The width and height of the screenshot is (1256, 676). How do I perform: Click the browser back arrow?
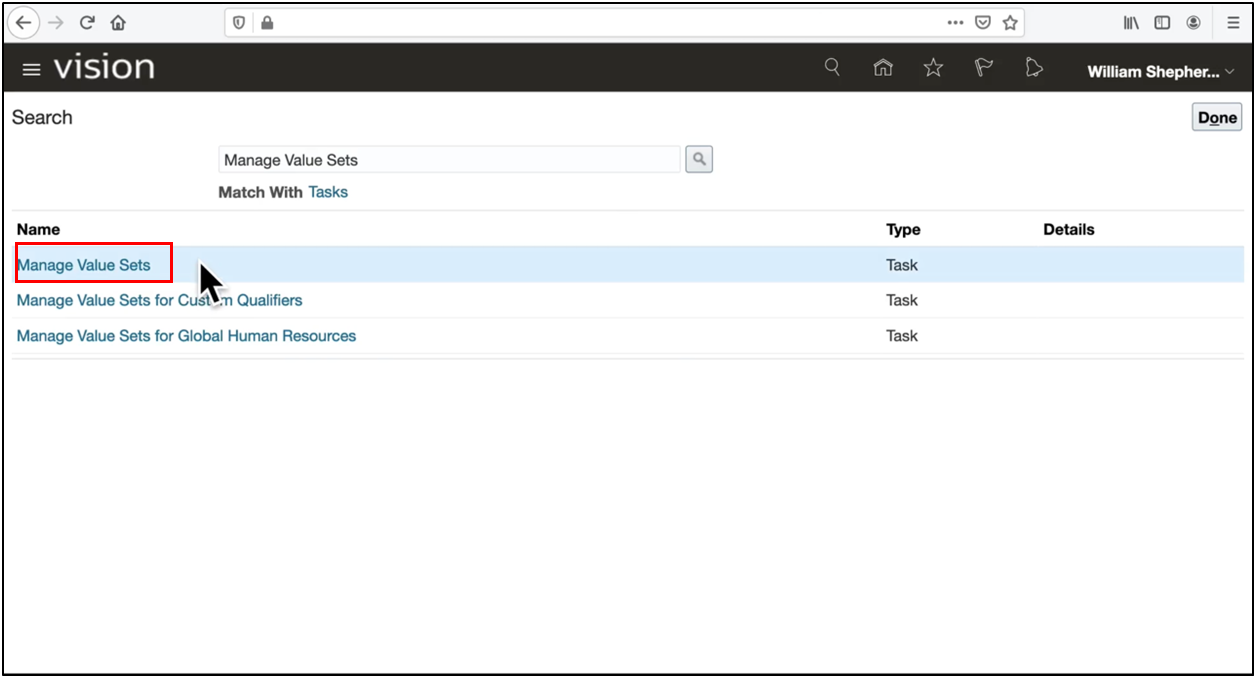coord(24,22)
